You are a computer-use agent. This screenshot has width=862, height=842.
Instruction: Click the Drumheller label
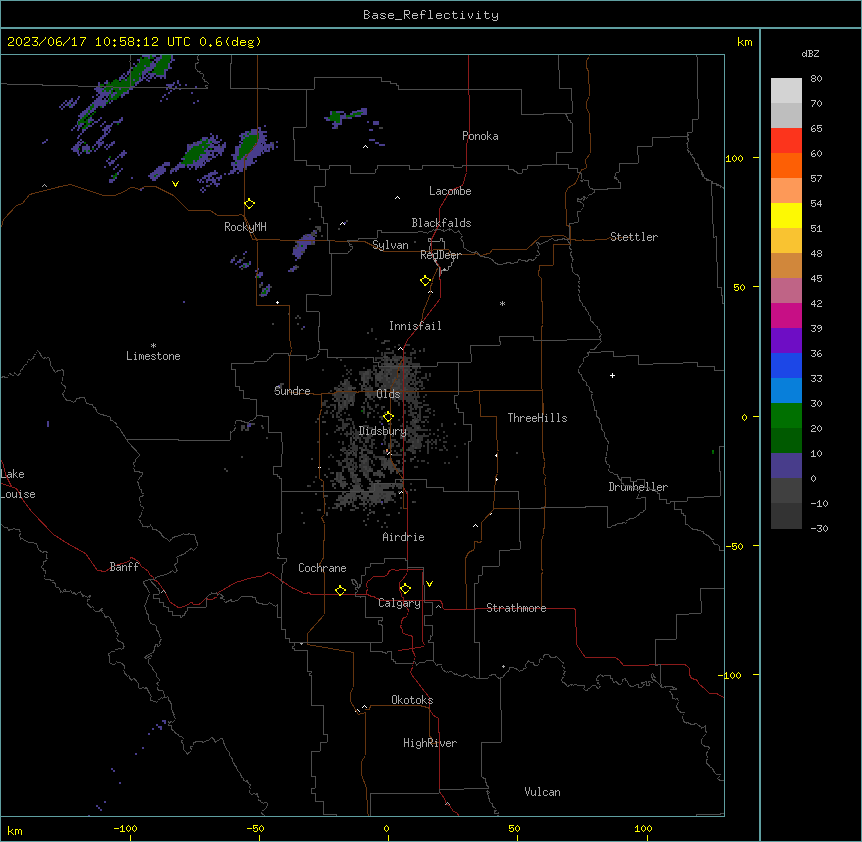tap(638, 487)
